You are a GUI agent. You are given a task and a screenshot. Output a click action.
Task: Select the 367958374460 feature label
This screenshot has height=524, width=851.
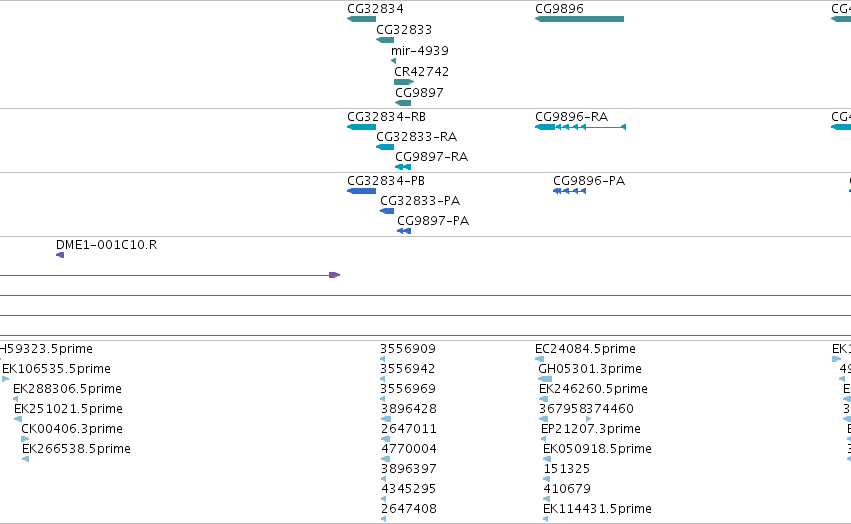(586, 409)
